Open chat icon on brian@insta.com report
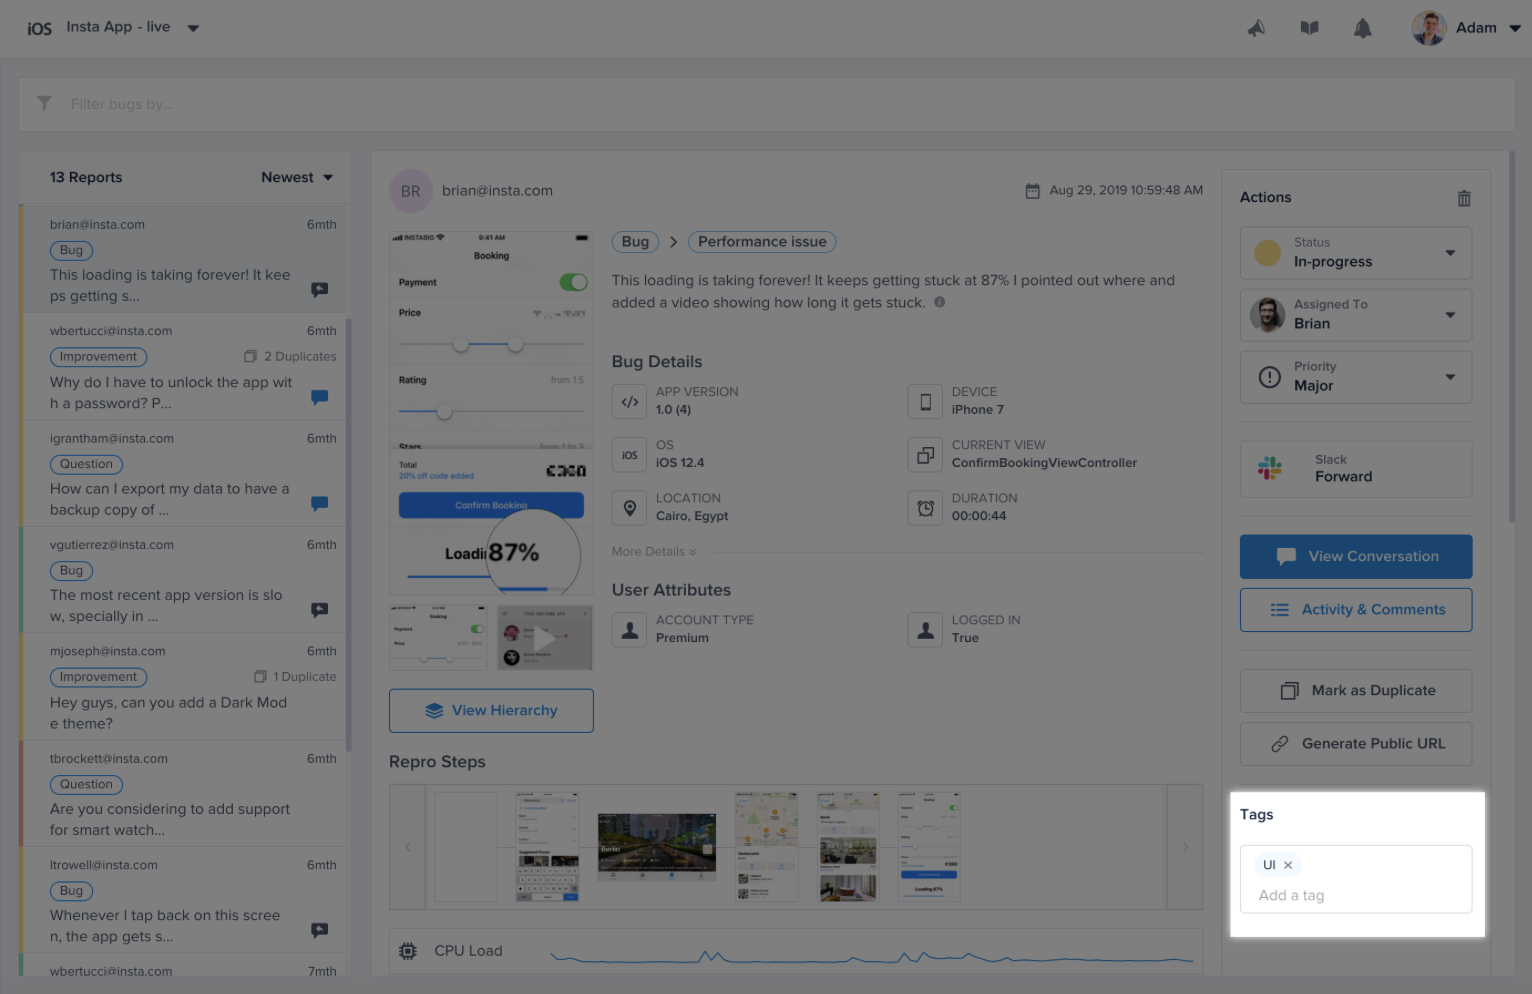The height and width of the screenshot is (994, 1532). pyautogui.click(x=319, y=290)
